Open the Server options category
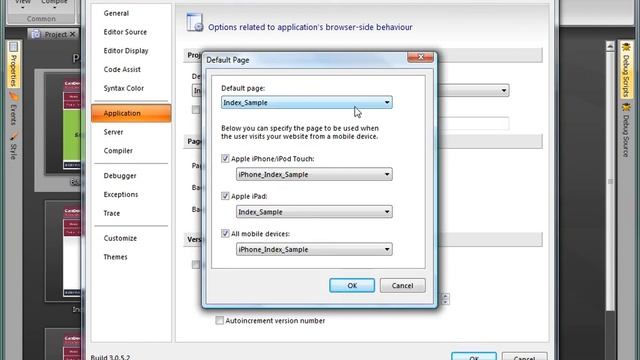This screenshot has height=360, width=640. [113, 132]
